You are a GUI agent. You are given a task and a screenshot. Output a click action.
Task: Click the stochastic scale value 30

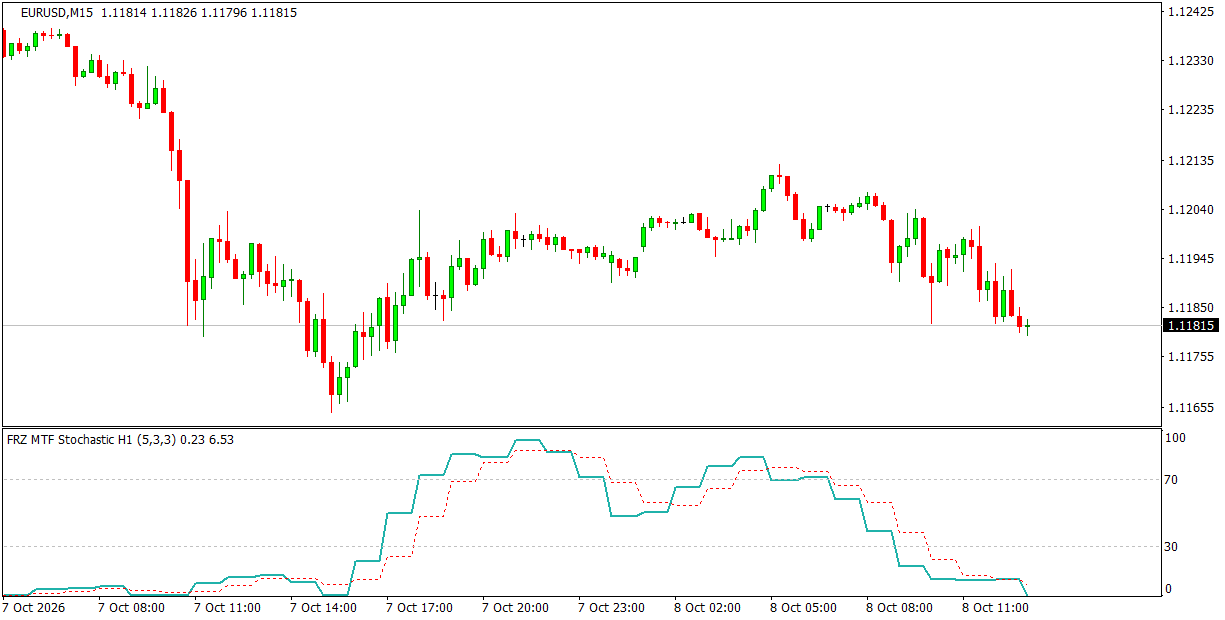click(x=1173, y=546)
